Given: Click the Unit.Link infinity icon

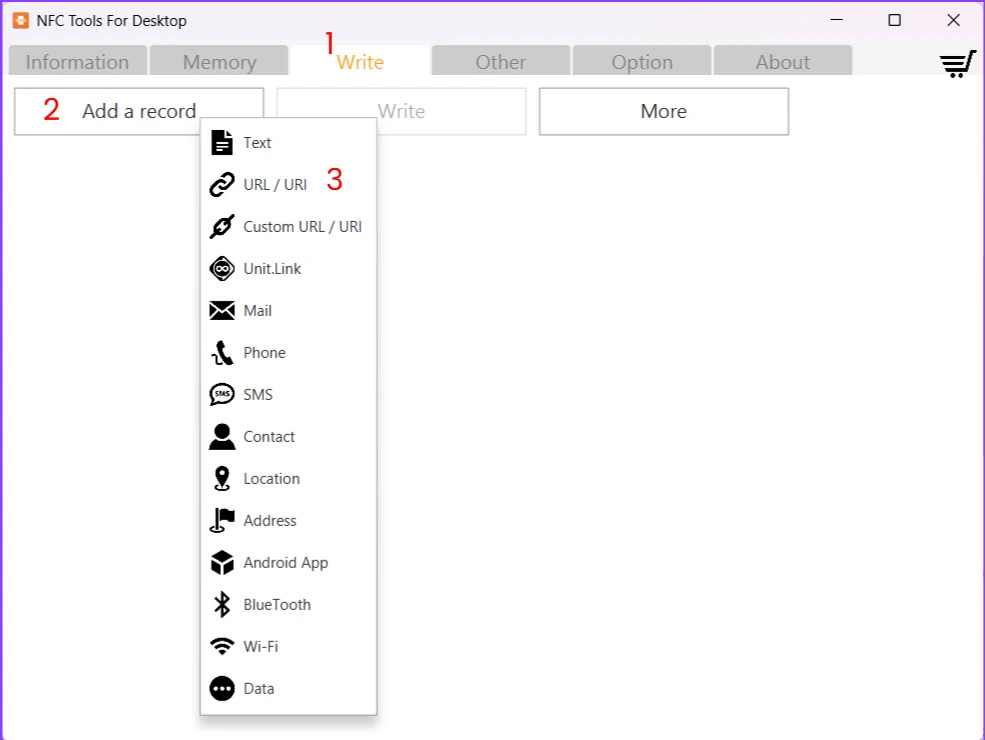Looking at the screenshot, I should point(222,269).
